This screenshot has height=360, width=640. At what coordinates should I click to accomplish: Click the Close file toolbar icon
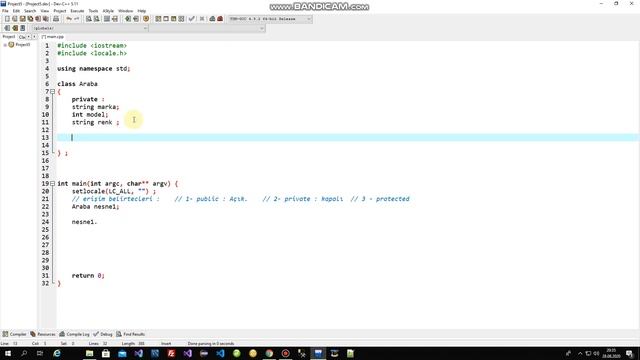point(38,19)
